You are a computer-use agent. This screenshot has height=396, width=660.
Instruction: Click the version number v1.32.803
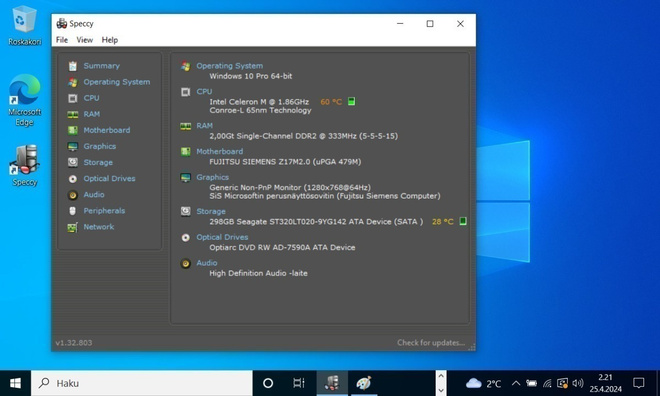point(74,343)
